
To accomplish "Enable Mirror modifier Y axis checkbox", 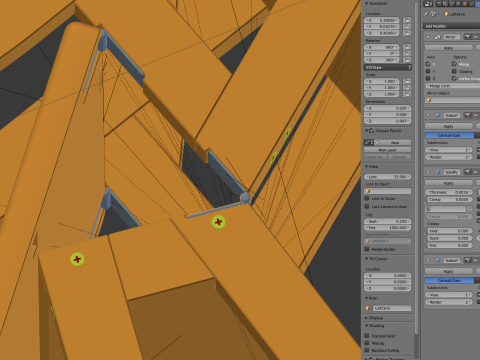I will [x=428, y=71].
